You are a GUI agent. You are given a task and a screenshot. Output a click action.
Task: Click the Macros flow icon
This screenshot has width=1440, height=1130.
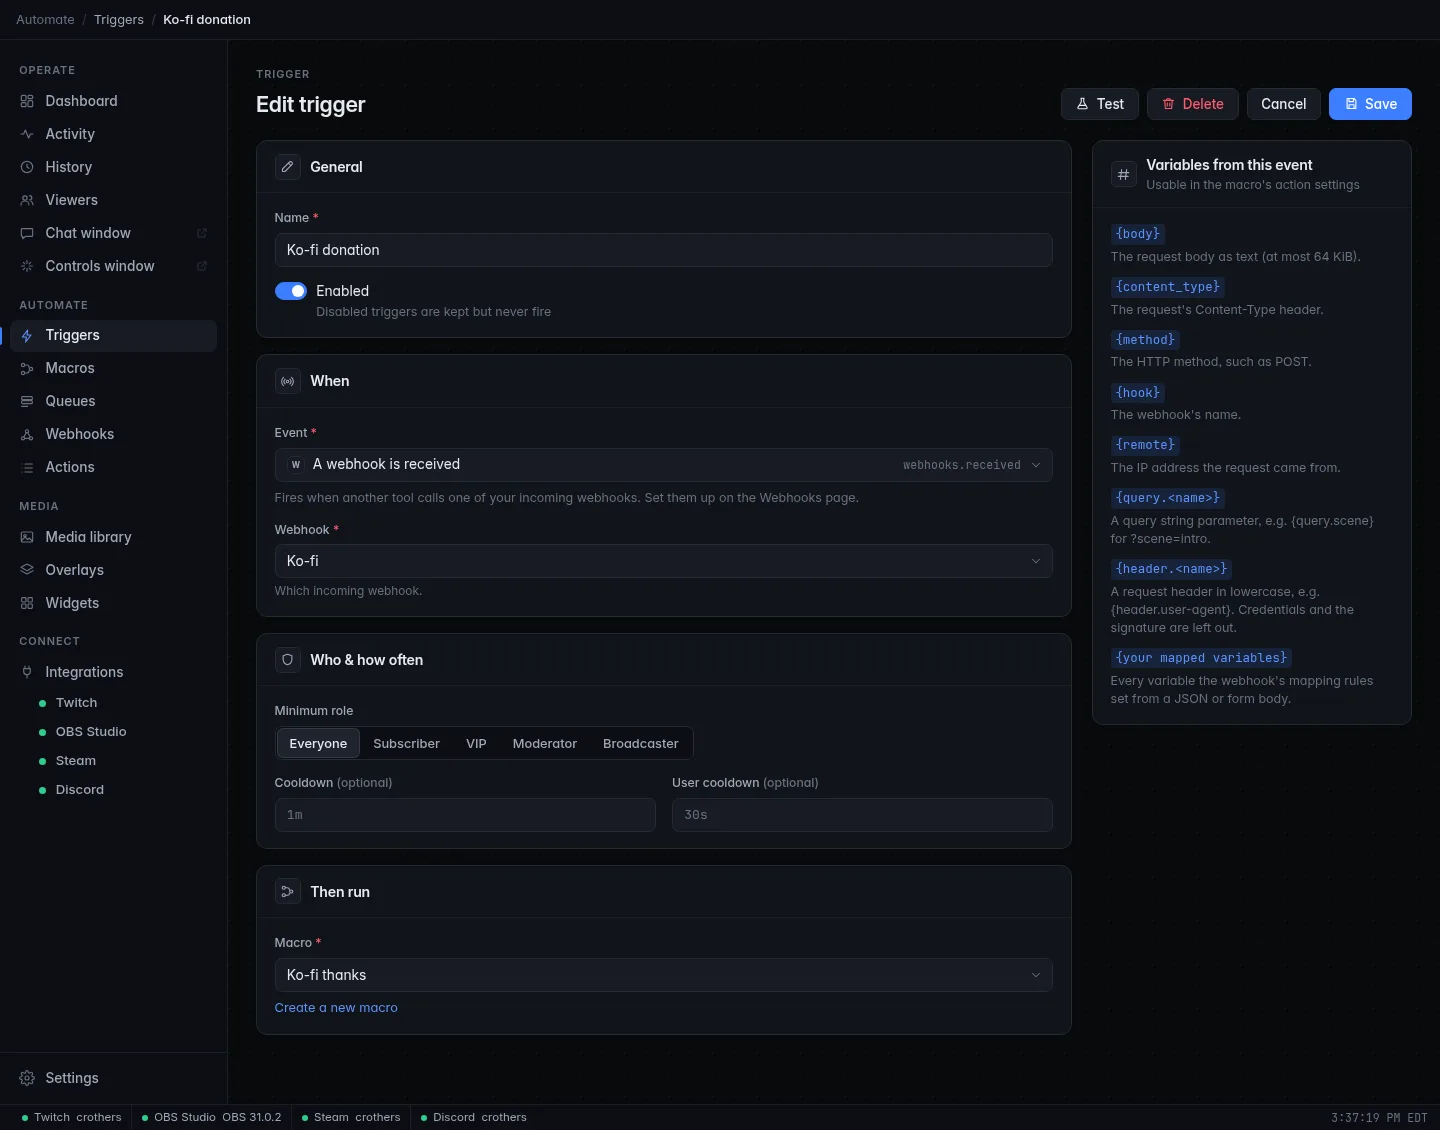27,368
